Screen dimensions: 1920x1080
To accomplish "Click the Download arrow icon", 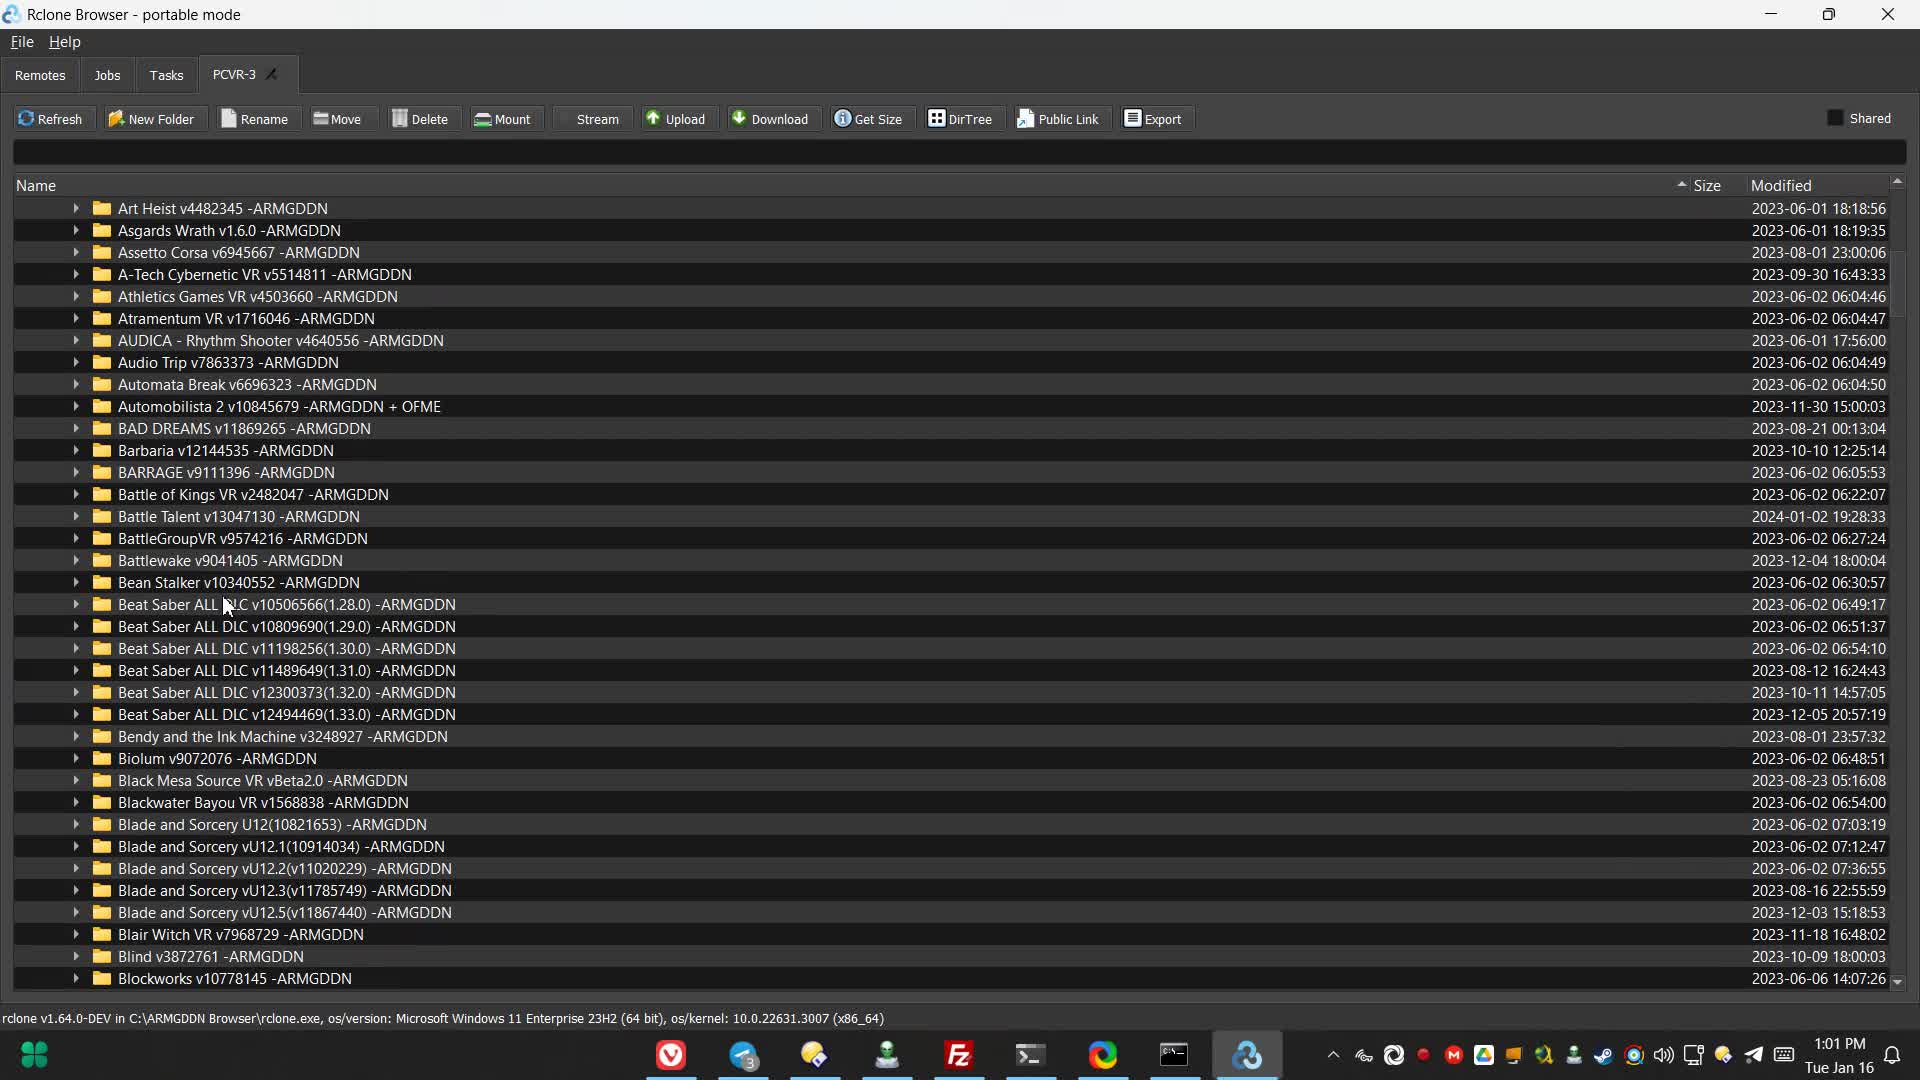I will pyautogui.click(x=739, y=118).
